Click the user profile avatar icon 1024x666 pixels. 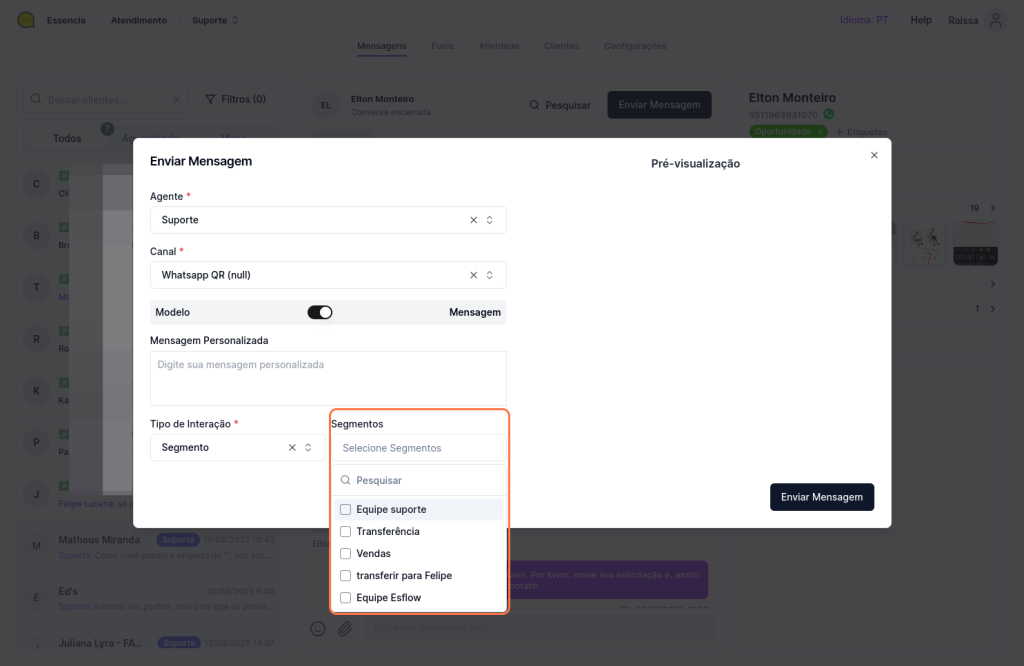point(994,20)
